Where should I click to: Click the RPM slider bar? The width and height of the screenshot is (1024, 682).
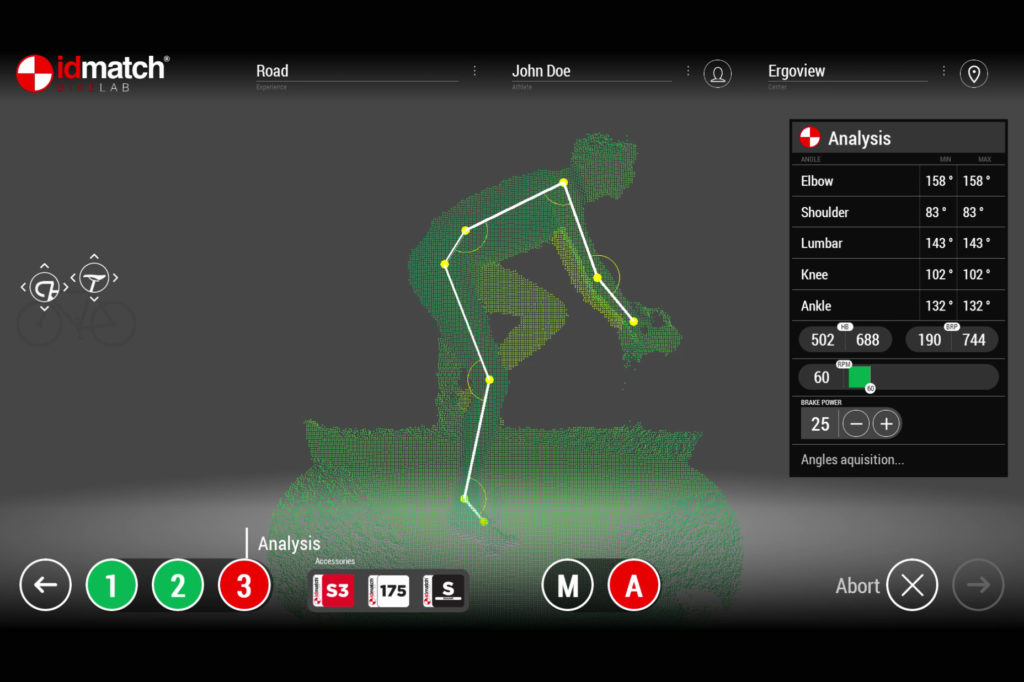click(x=923, y=377)
